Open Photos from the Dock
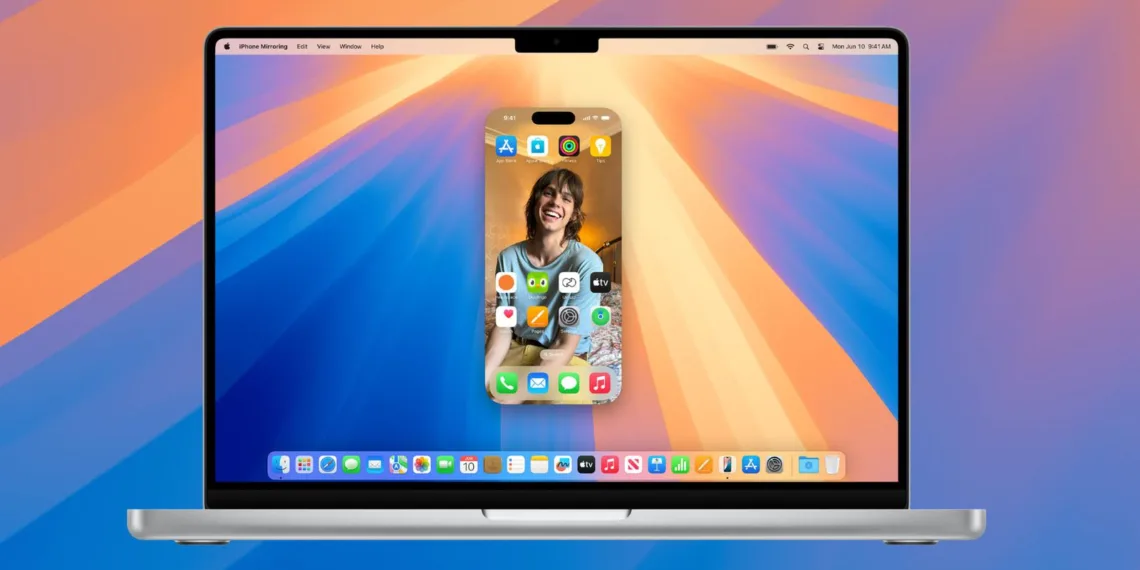Screen dimensions: 1140x570 click(x=422, y=465)
